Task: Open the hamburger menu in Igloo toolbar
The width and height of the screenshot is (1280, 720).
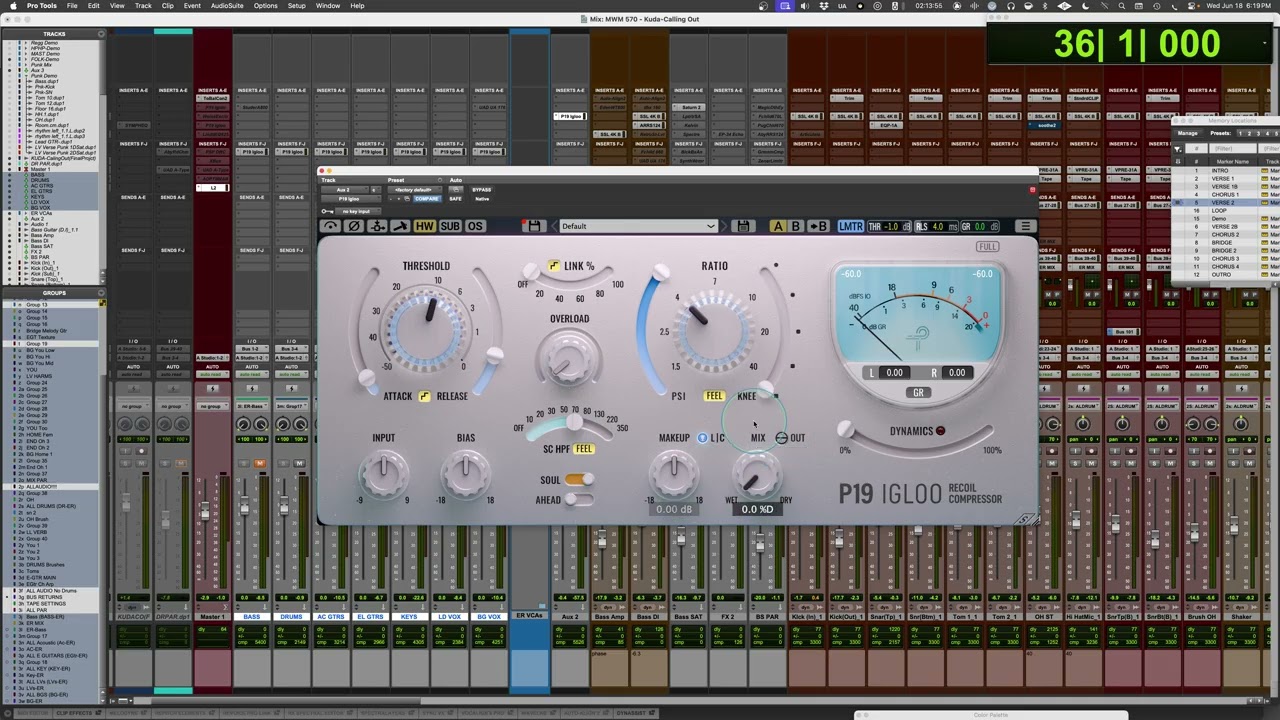Action: 1025,226
